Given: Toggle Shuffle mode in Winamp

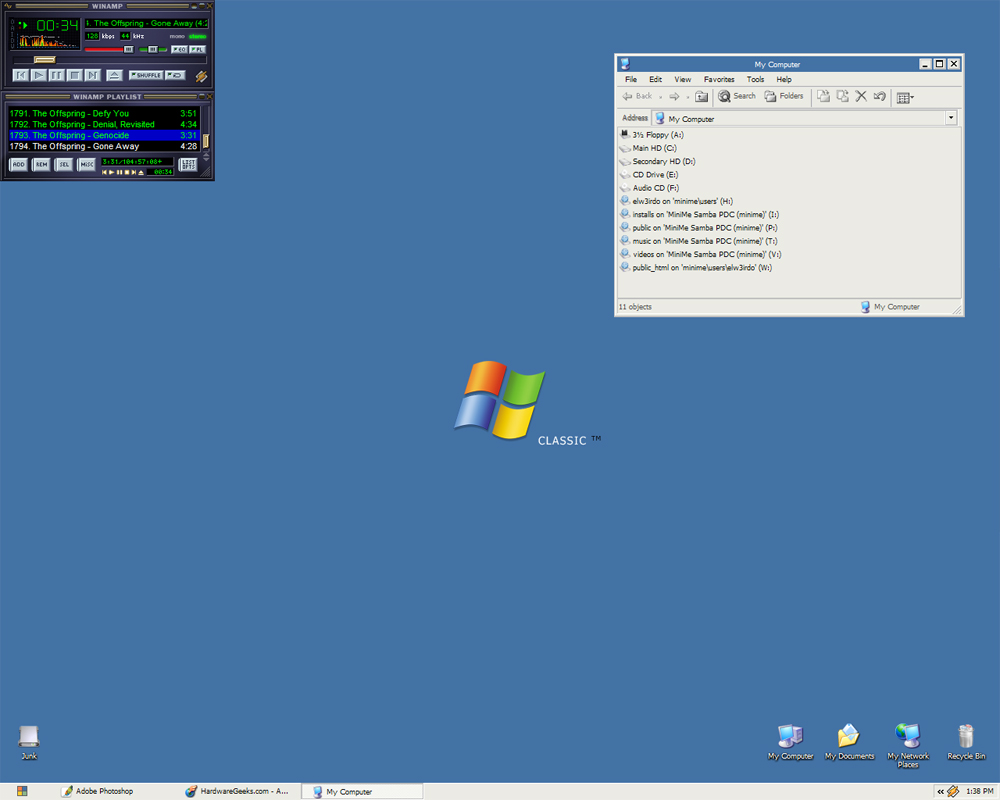Looking at the screenshot, I should [x=146, y=75].
